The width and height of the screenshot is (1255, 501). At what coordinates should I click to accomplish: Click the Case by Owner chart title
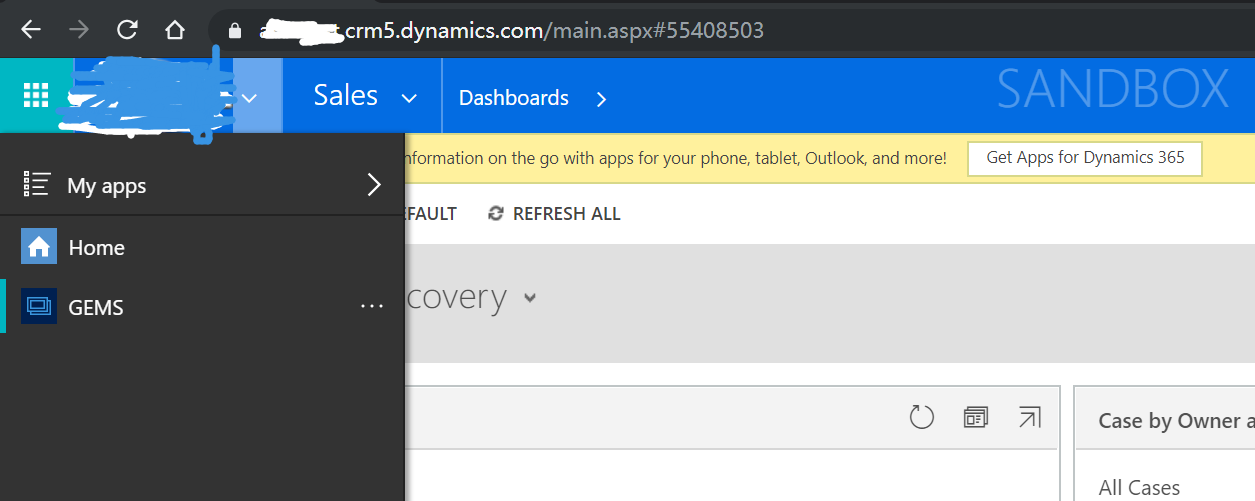click(x=1176, y=421)
